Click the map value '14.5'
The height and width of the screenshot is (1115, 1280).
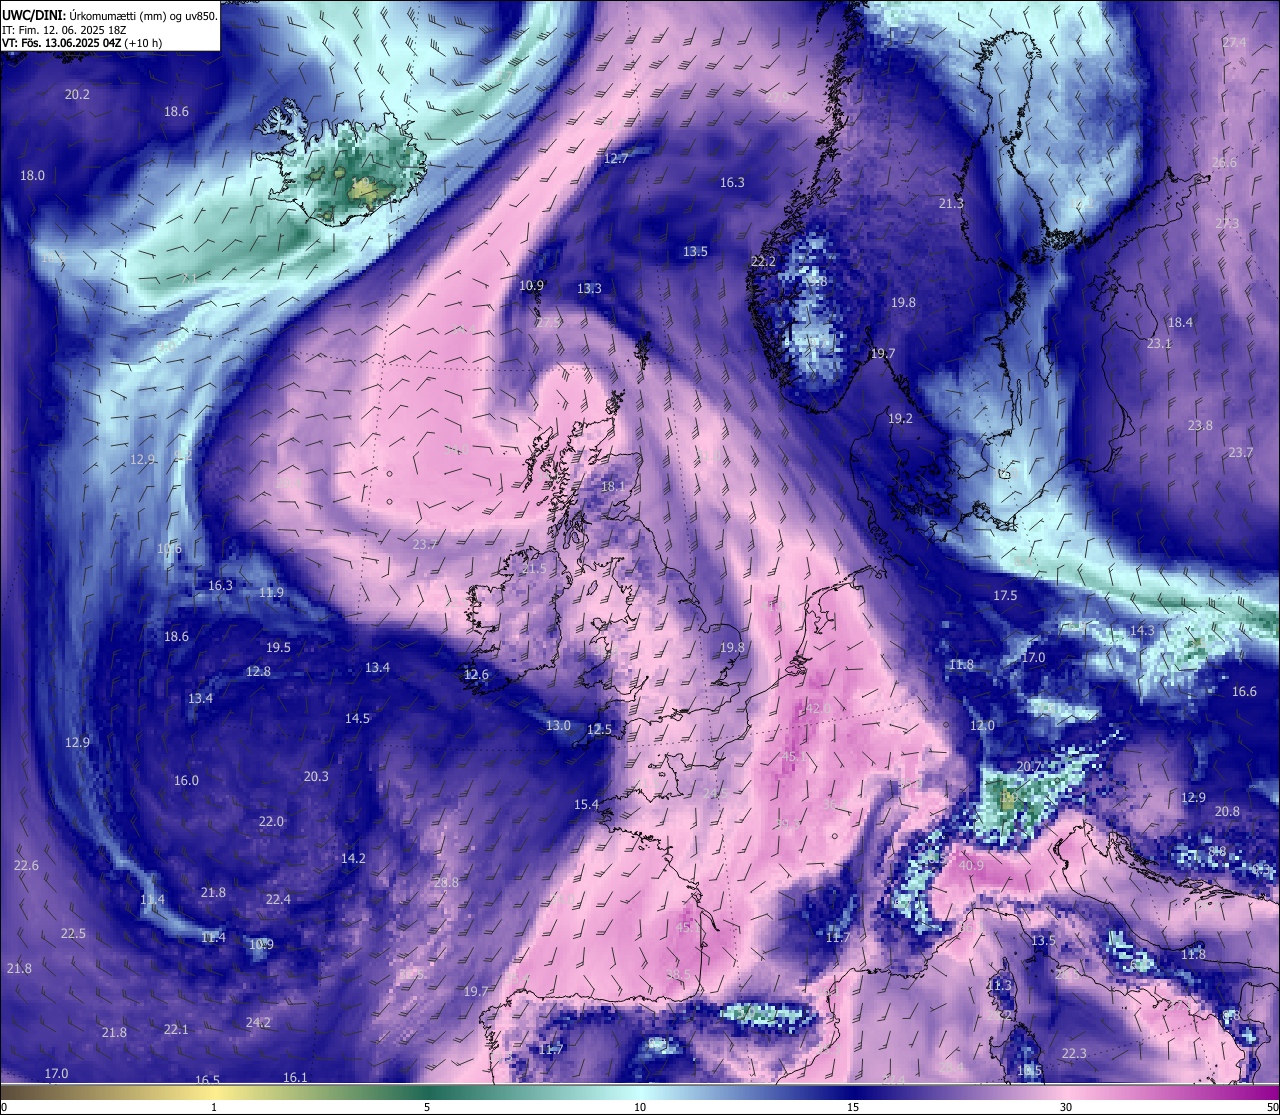tap(357, 718)
